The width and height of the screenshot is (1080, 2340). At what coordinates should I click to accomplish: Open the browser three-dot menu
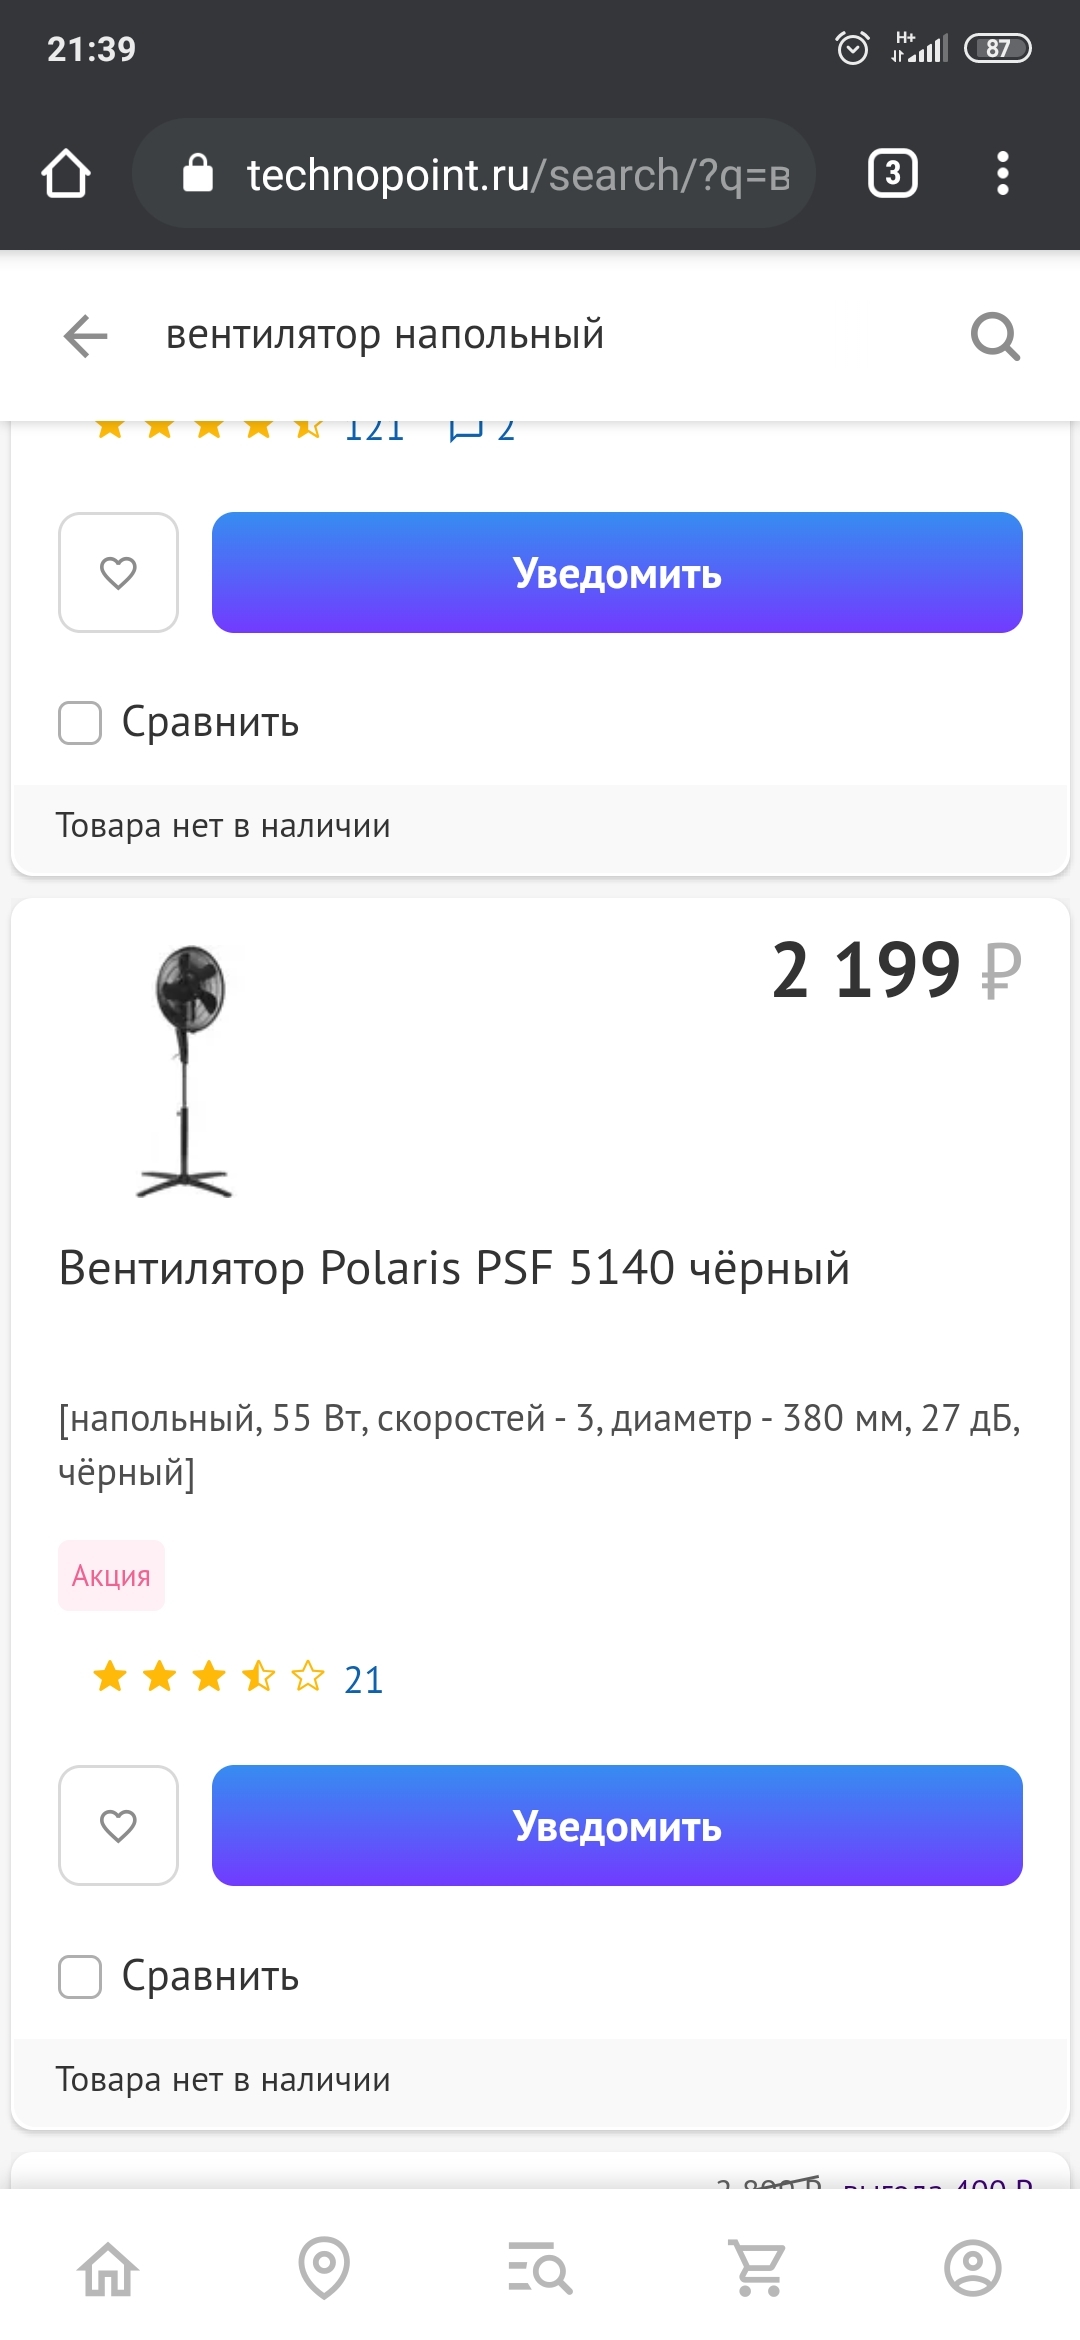click(x=1002, y=174)
